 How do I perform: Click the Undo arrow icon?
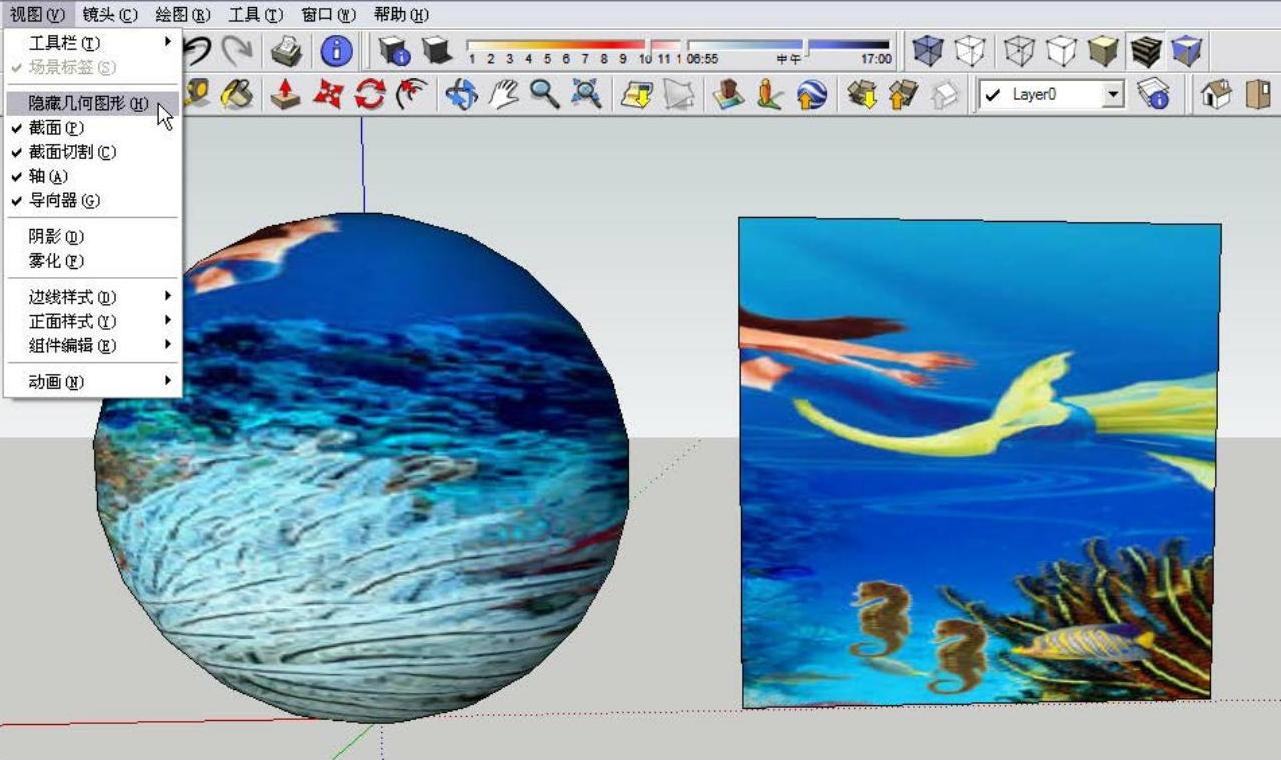[x=198, y=50]
